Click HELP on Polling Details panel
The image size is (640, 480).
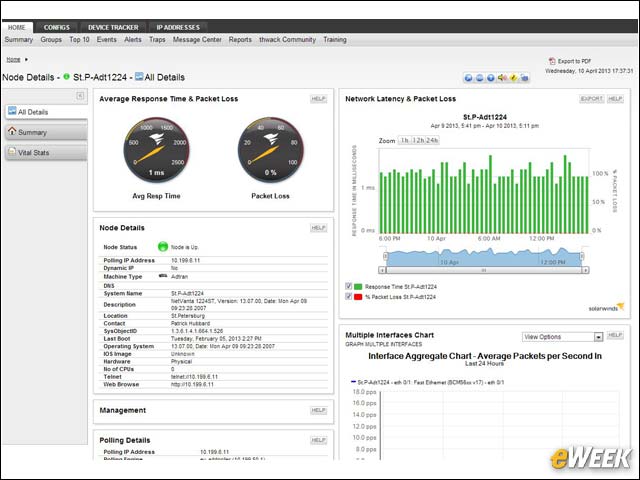tap(318, 440)
